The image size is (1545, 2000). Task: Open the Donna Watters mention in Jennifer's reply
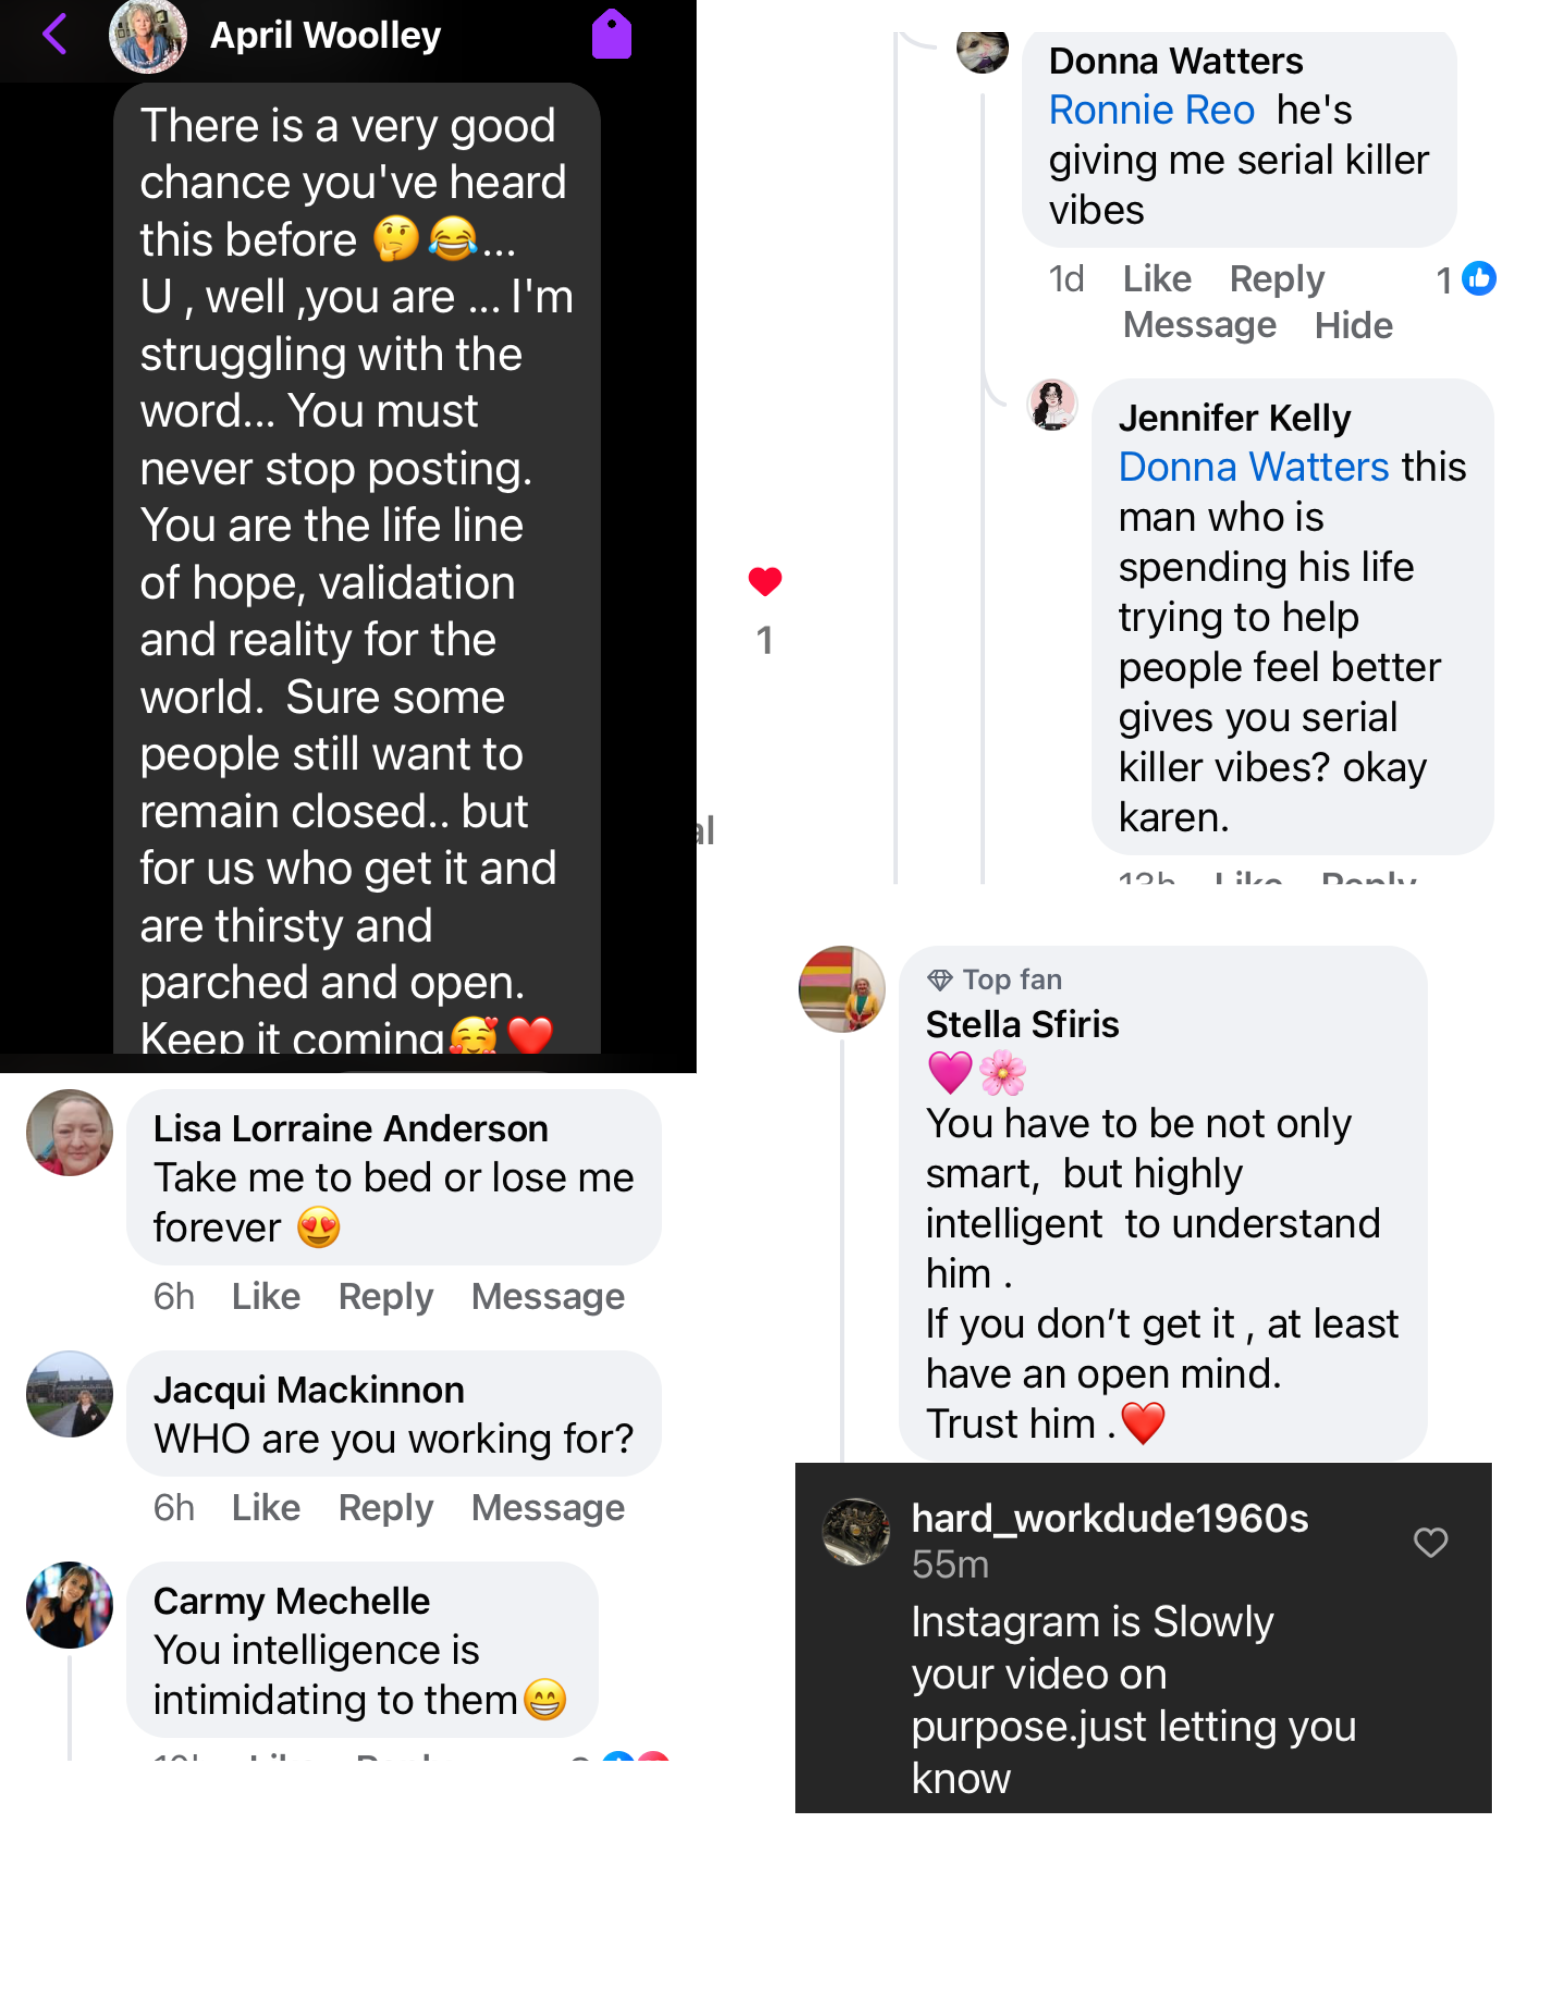[x=1253, y=467]
